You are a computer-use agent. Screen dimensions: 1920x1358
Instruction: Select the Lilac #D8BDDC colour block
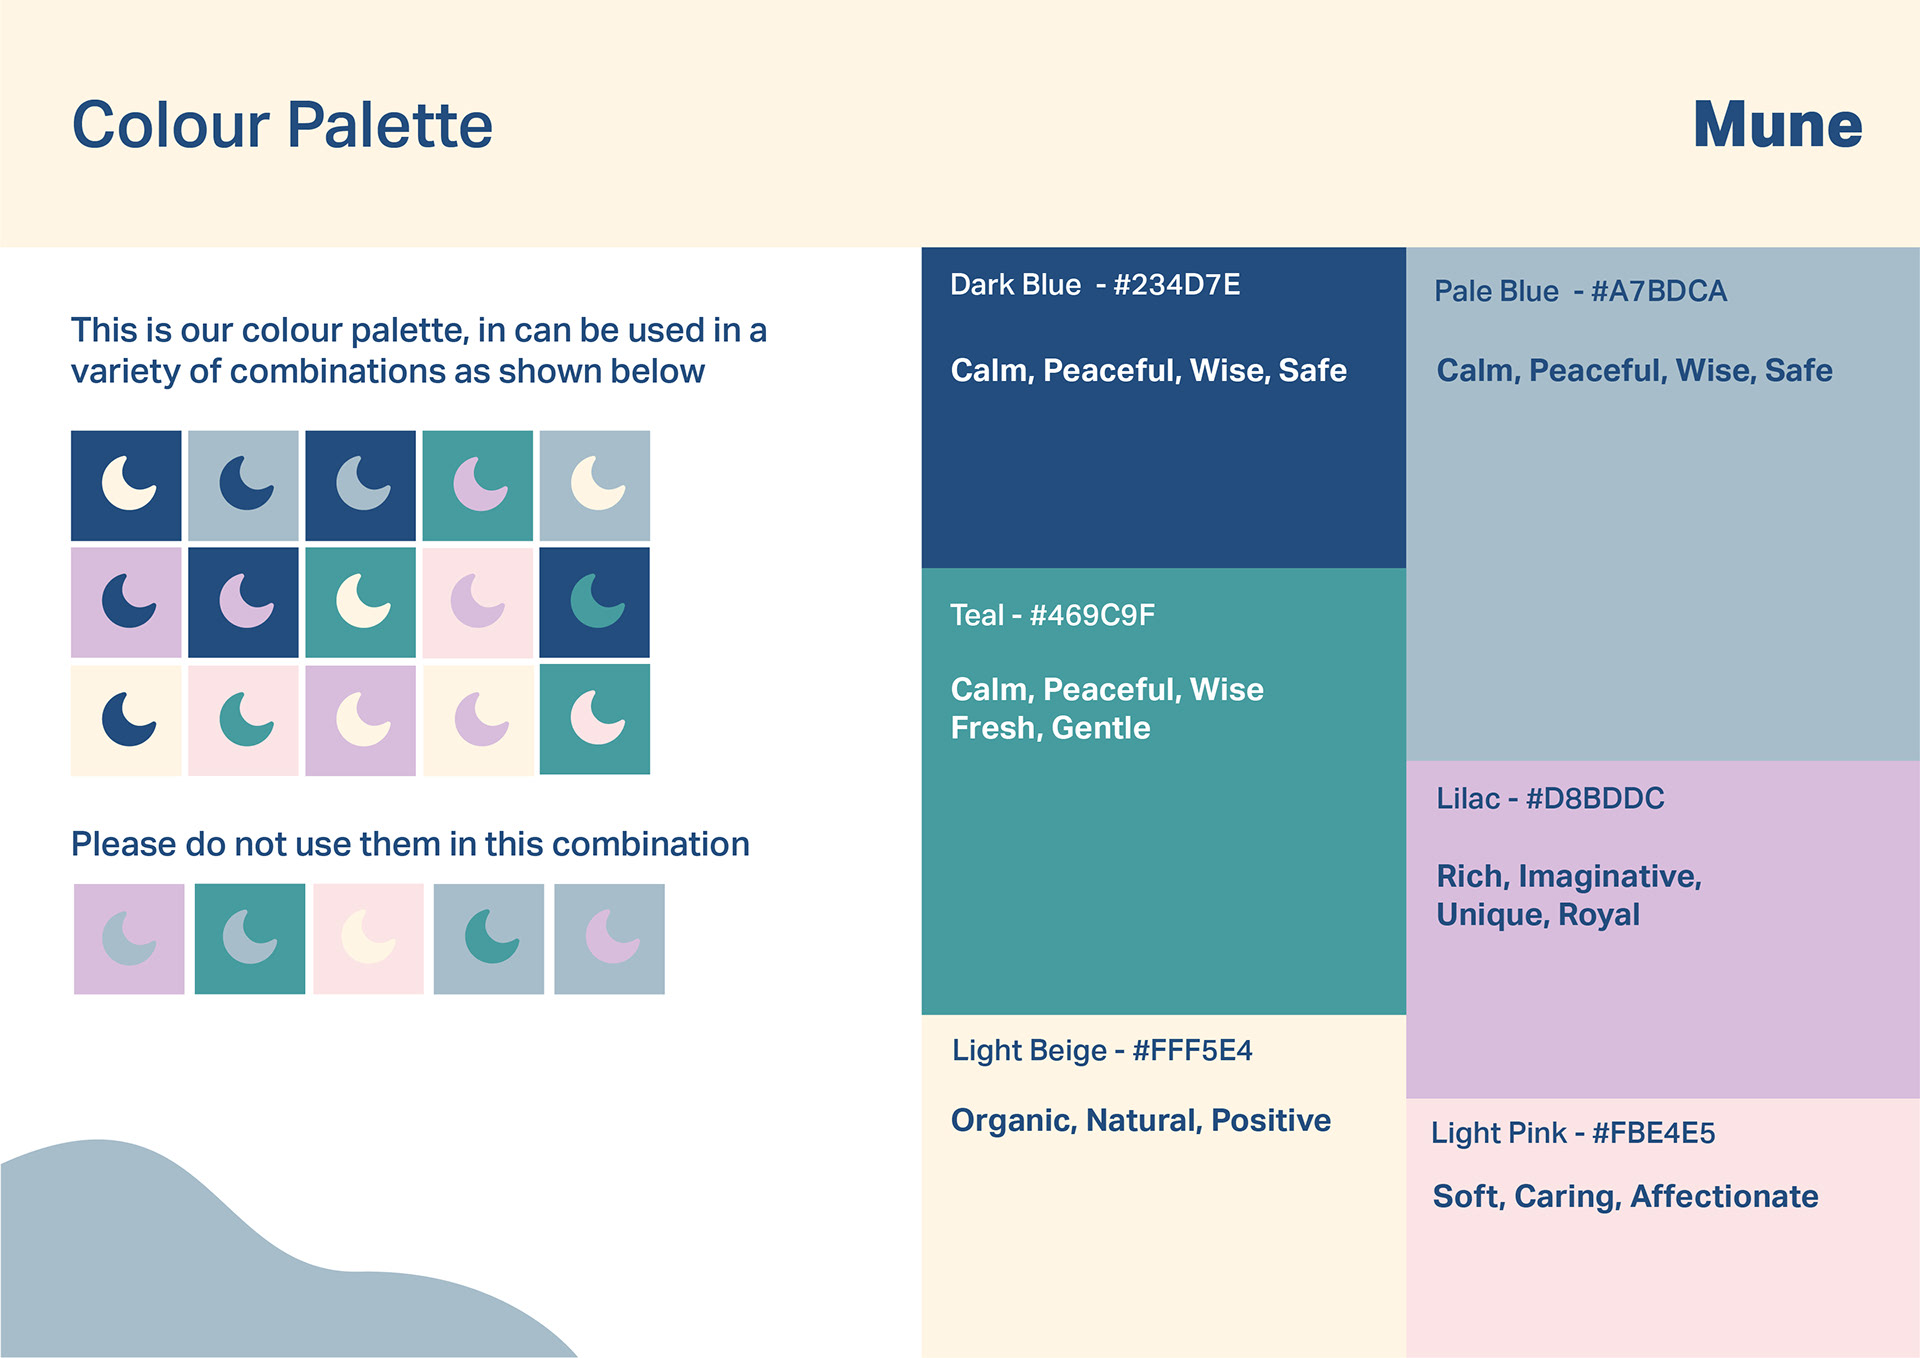coord(1662,930)
